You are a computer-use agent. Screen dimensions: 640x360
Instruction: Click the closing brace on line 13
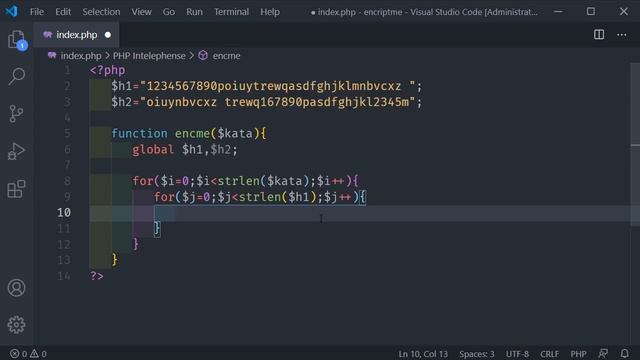coord(115,260)
